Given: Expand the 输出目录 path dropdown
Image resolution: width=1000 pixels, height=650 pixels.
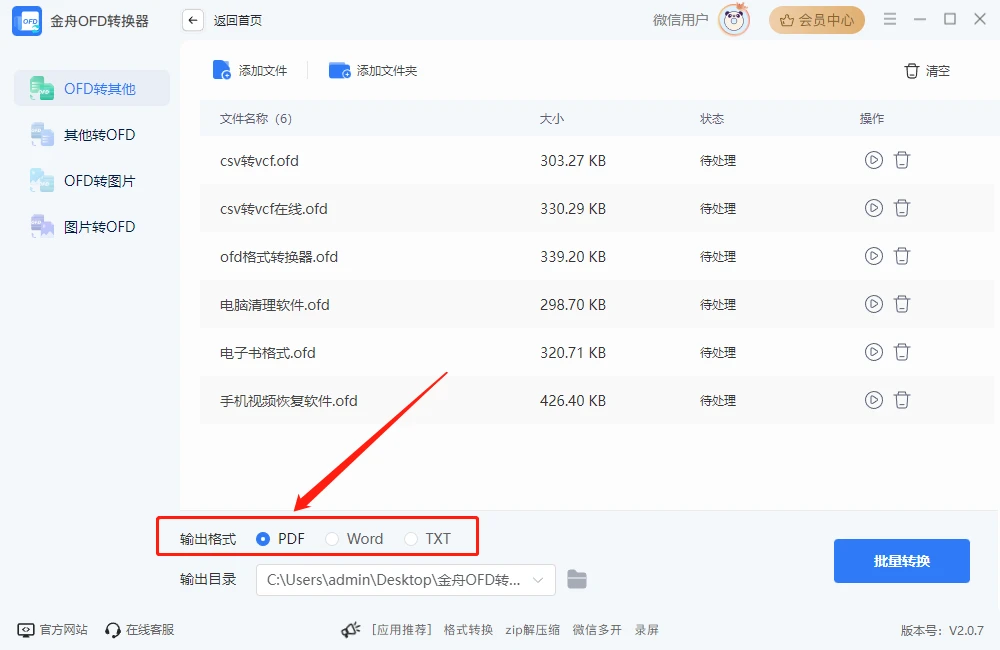Looking at the screenshot, I should [538, 580].
